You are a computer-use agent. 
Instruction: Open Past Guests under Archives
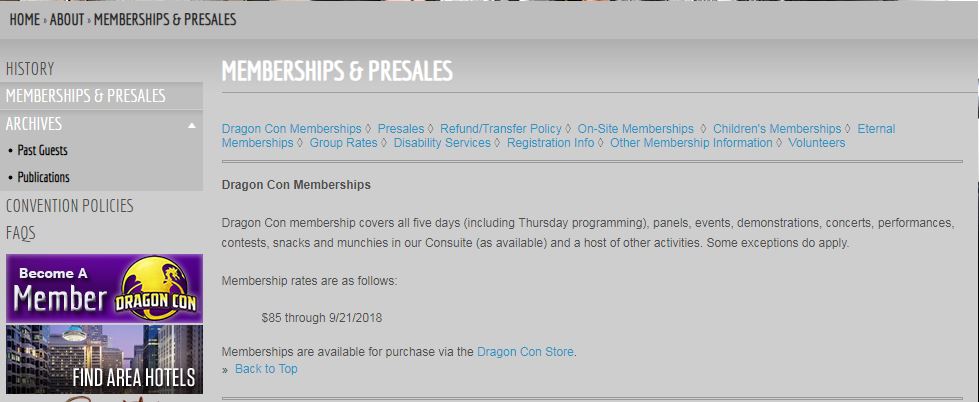pyautogui.click(x=42, y=150)
